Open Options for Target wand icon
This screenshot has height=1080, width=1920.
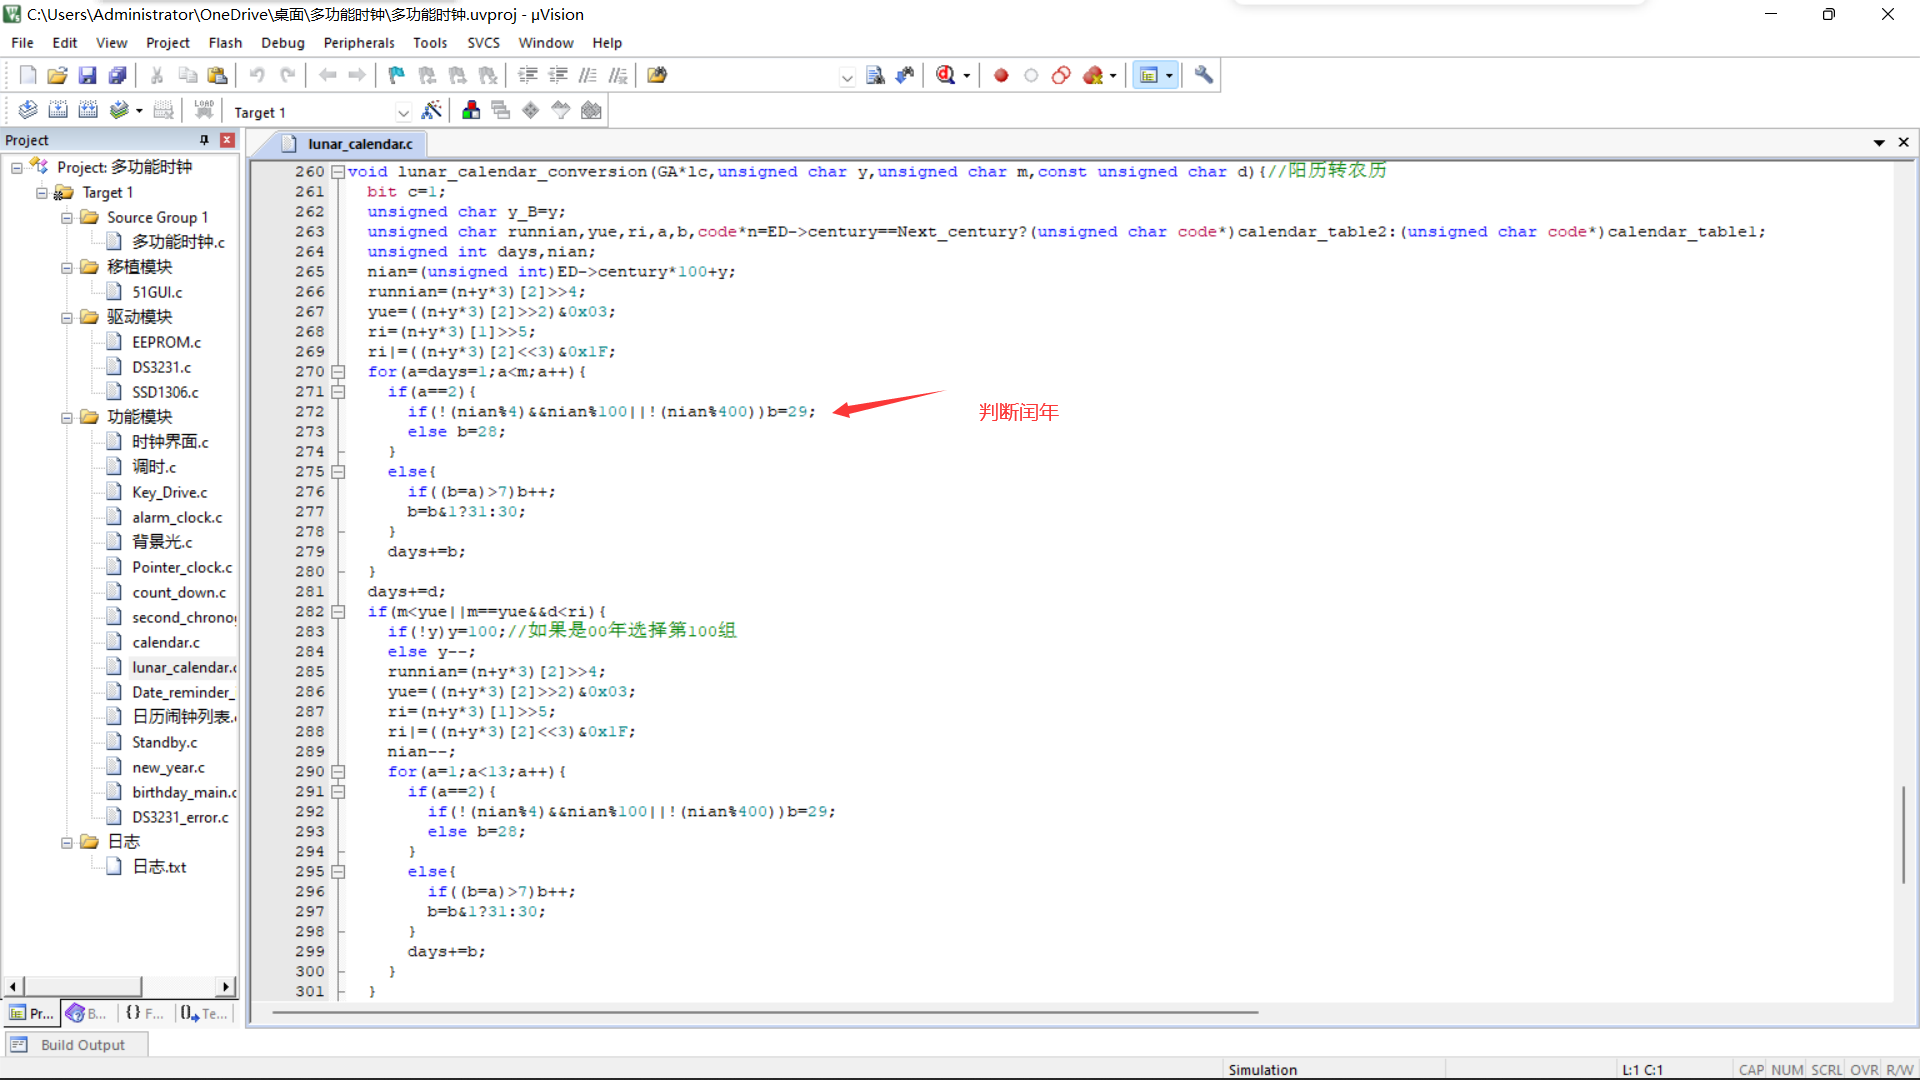tap(432, 110)
